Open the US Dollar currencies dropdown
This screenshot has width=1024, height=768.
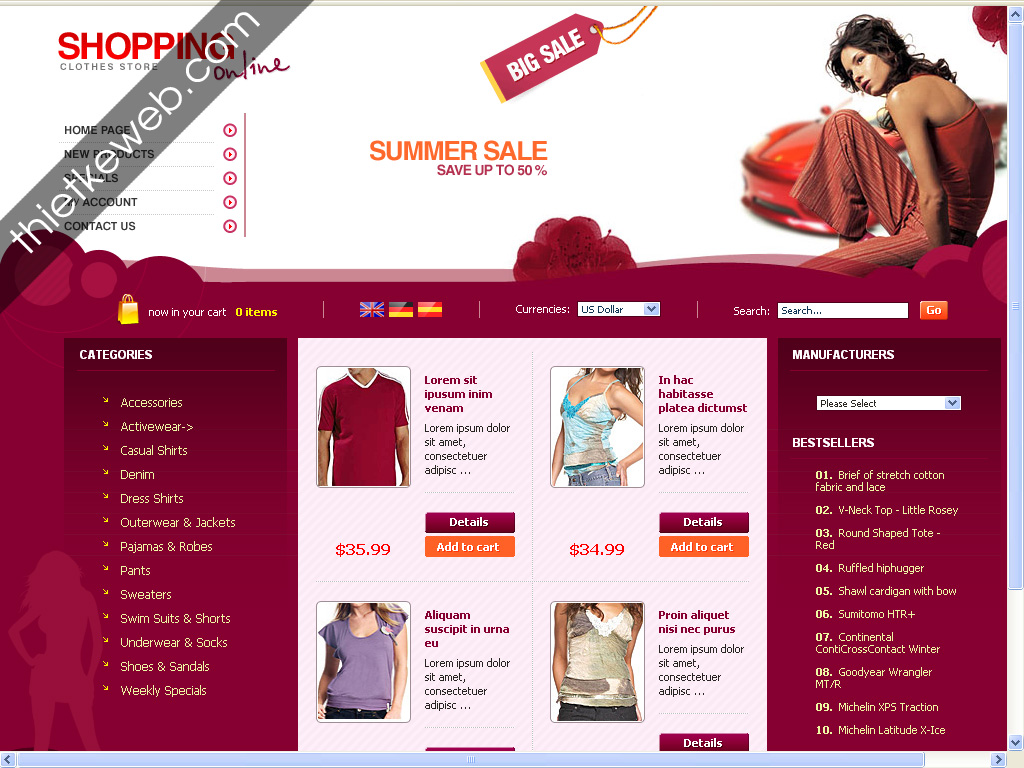pos(618,310)
